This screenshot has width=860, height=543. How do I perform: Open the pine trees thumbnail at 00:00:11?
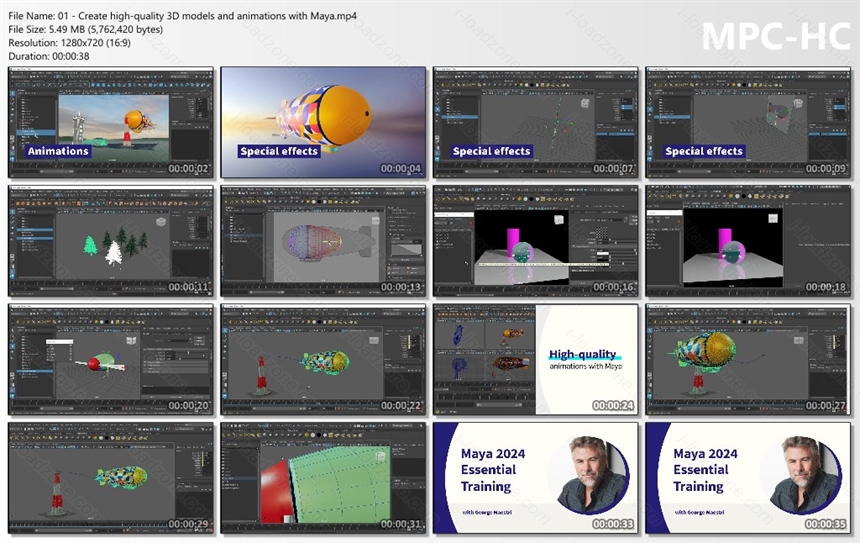tap(111, 241)
